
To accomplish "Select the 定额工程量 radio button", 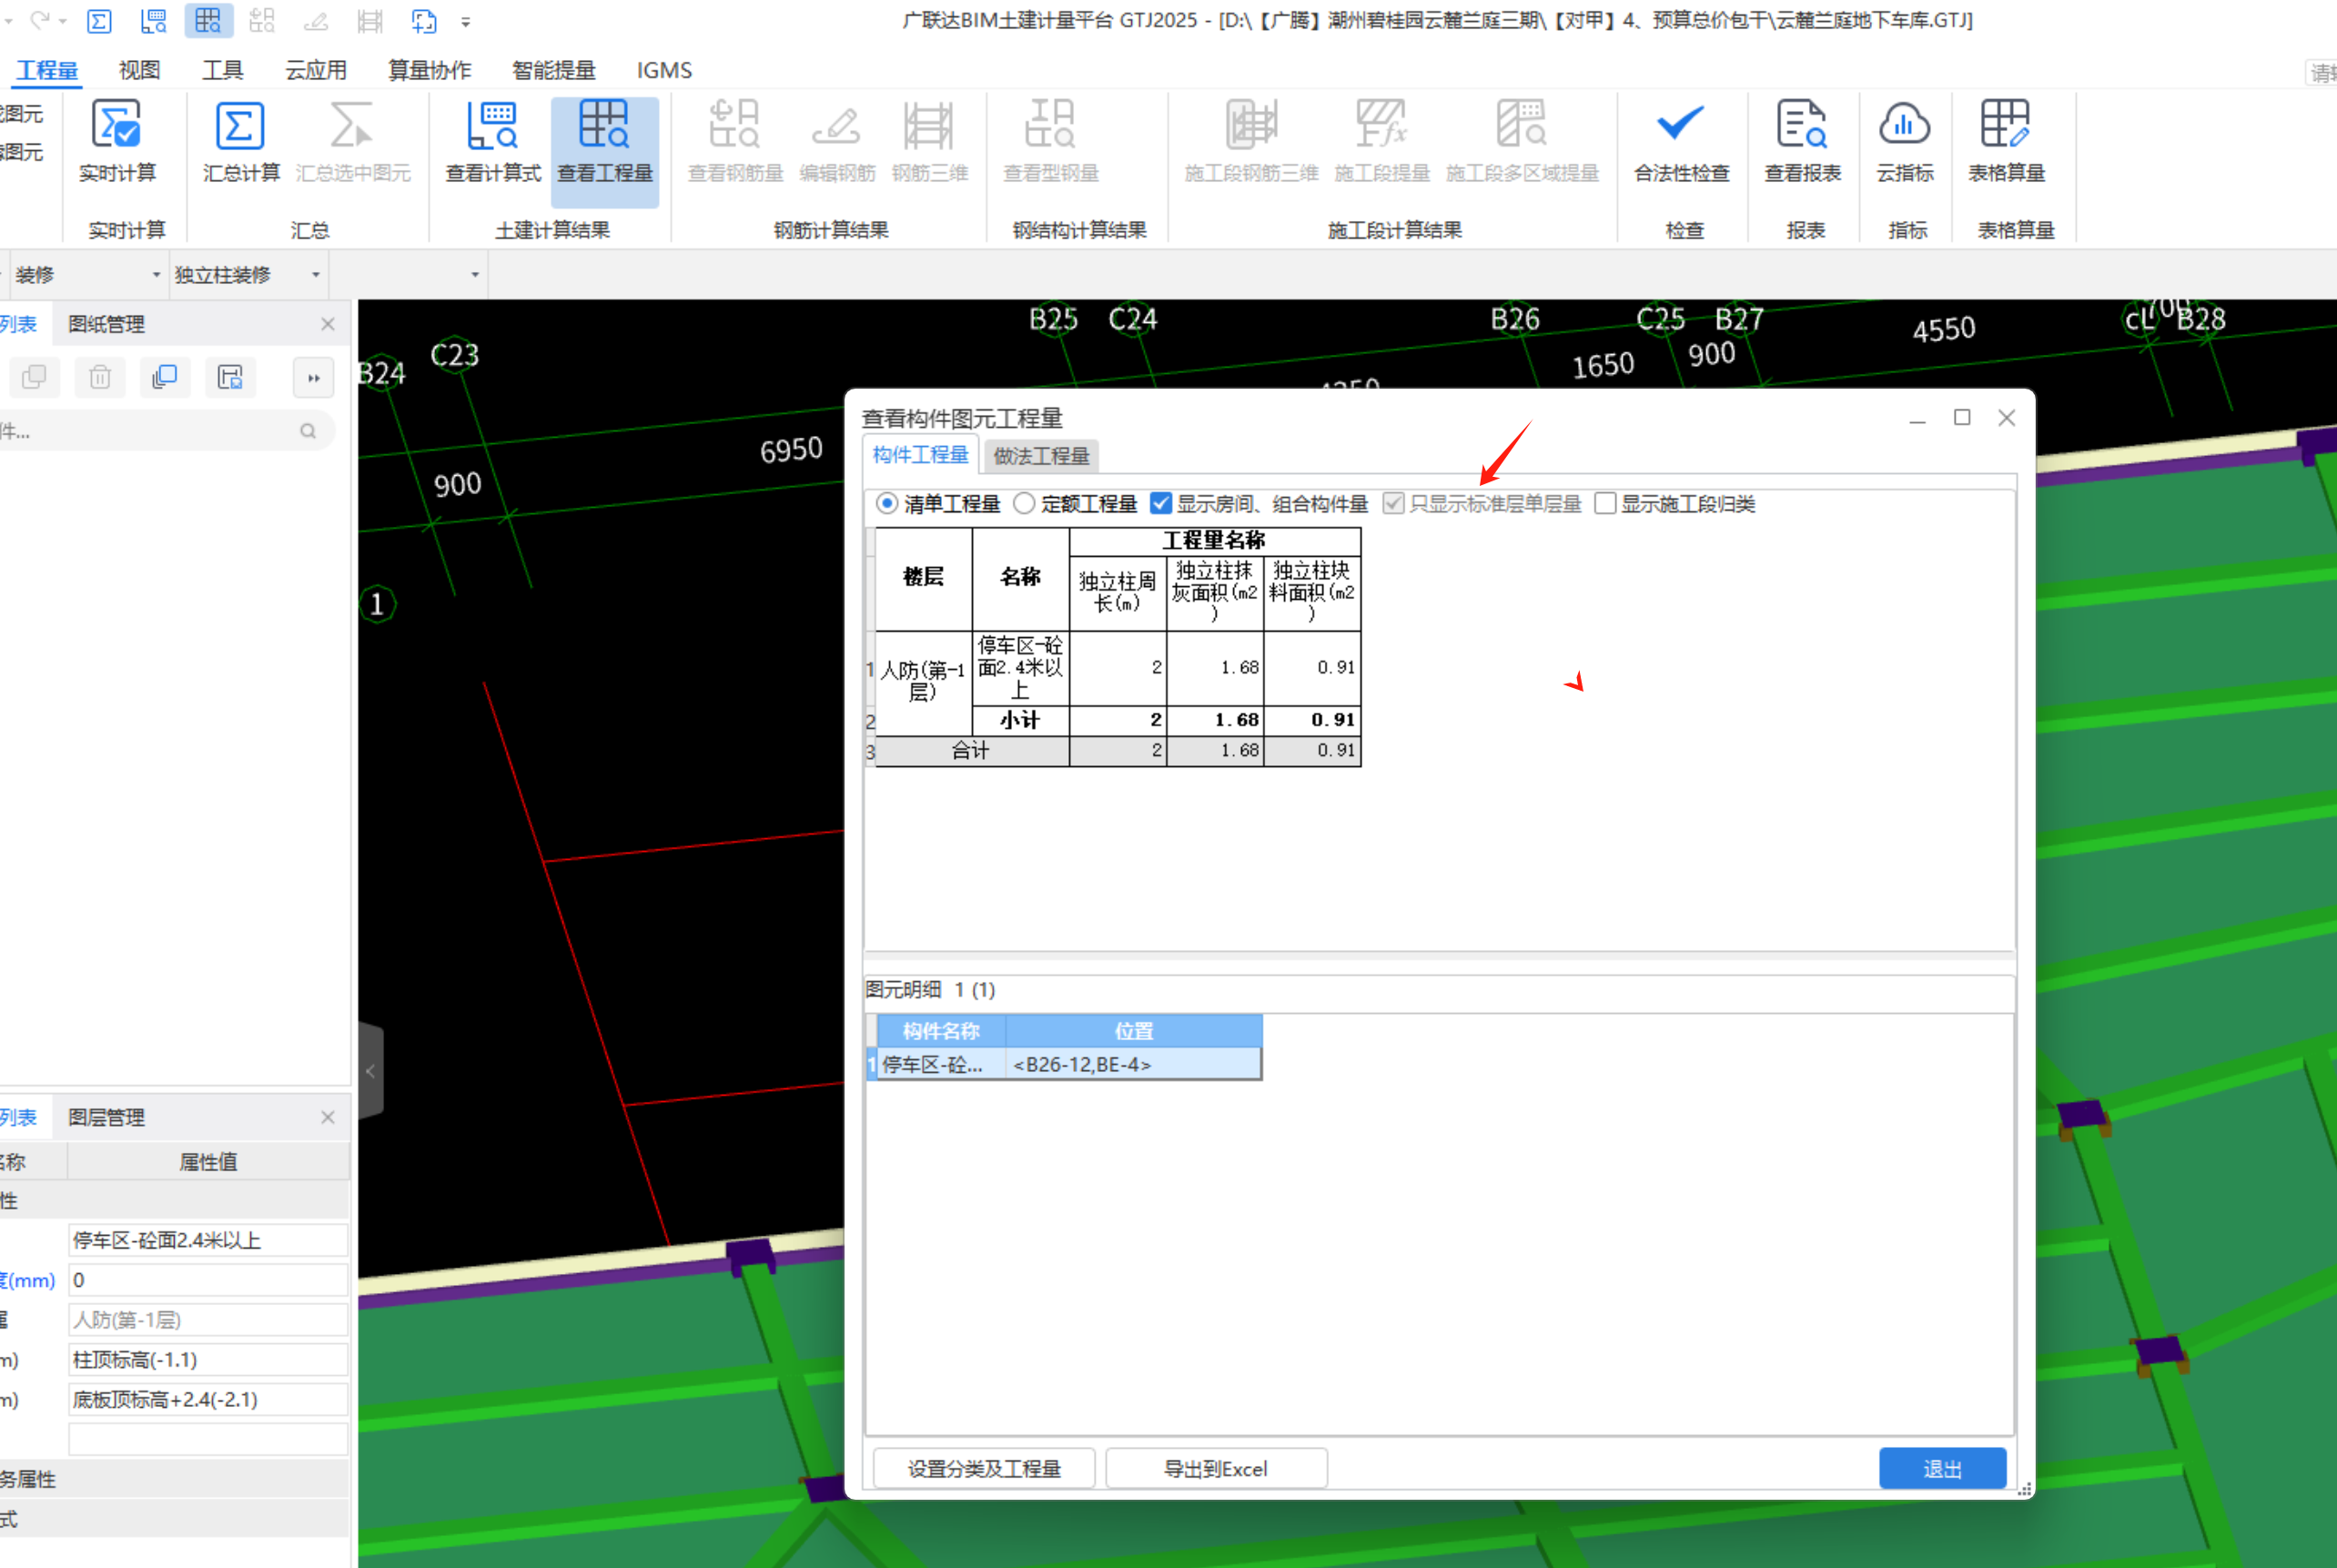I will tap(1024, 503).
